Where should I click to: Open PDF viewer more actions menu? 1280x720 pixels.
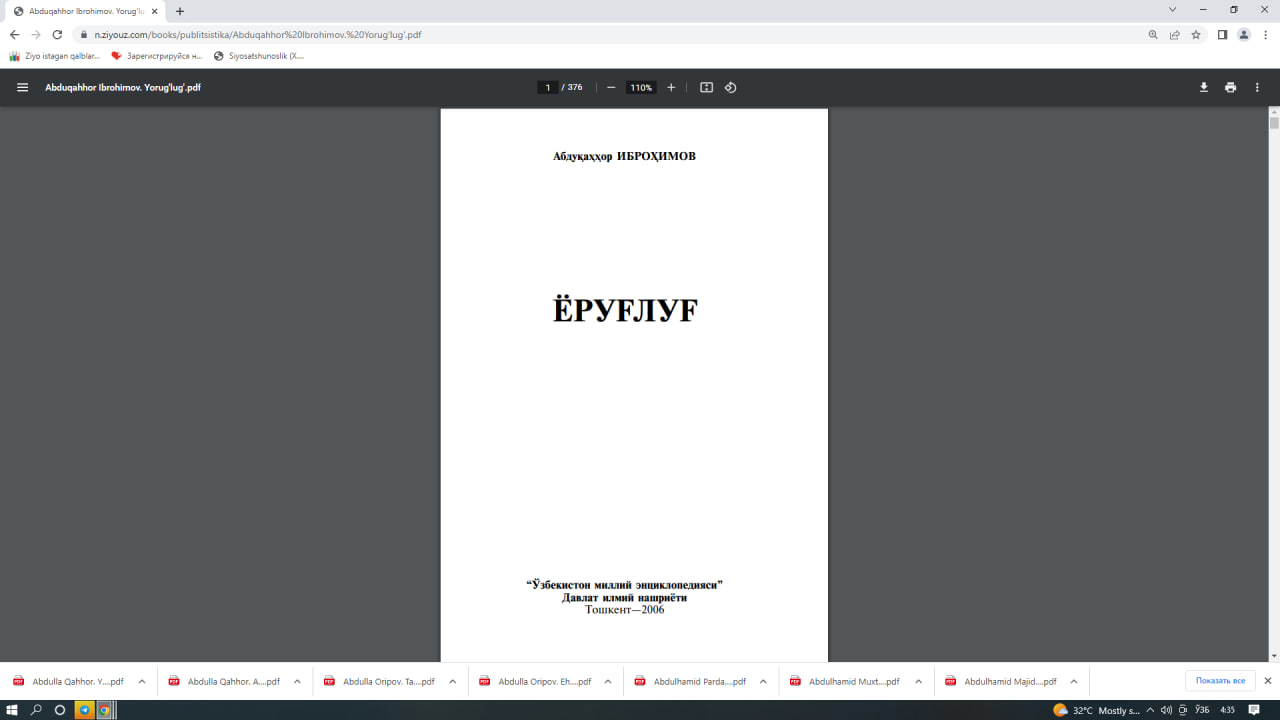click(x=1257, y=87)
